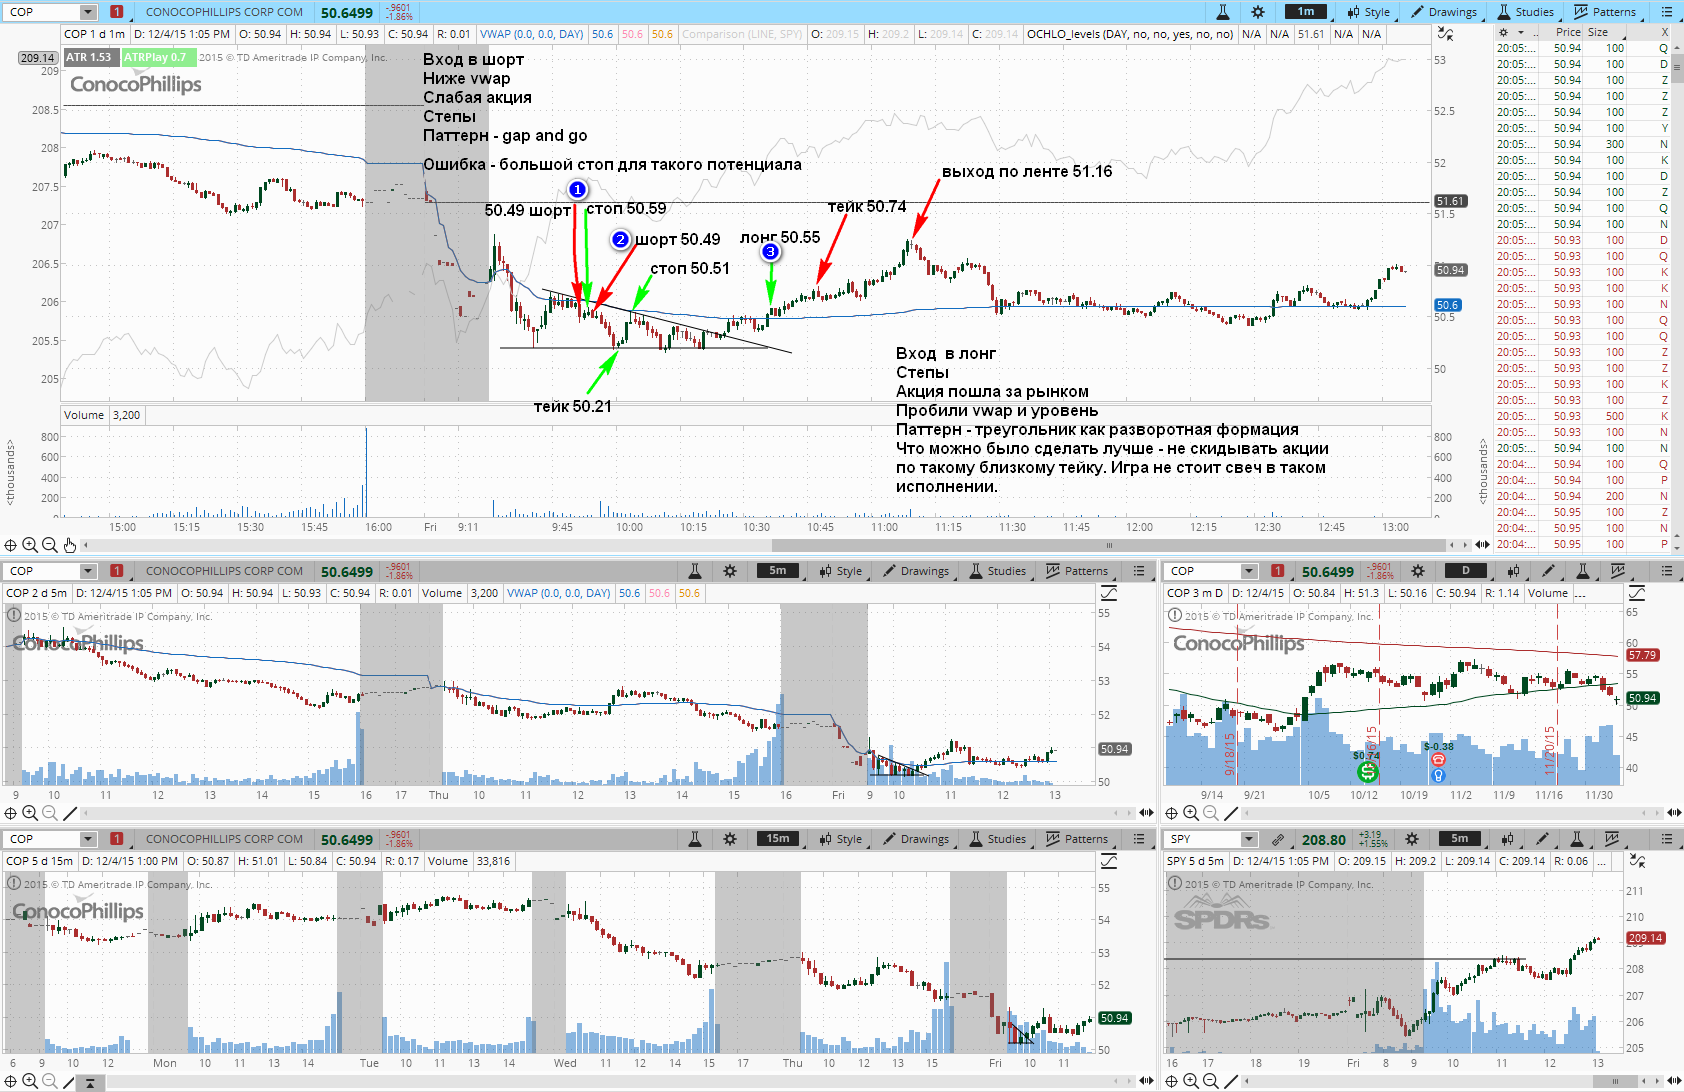Open list actions menu icon on 1m chart
Screen dimensions: 1684x1092
1667,12
